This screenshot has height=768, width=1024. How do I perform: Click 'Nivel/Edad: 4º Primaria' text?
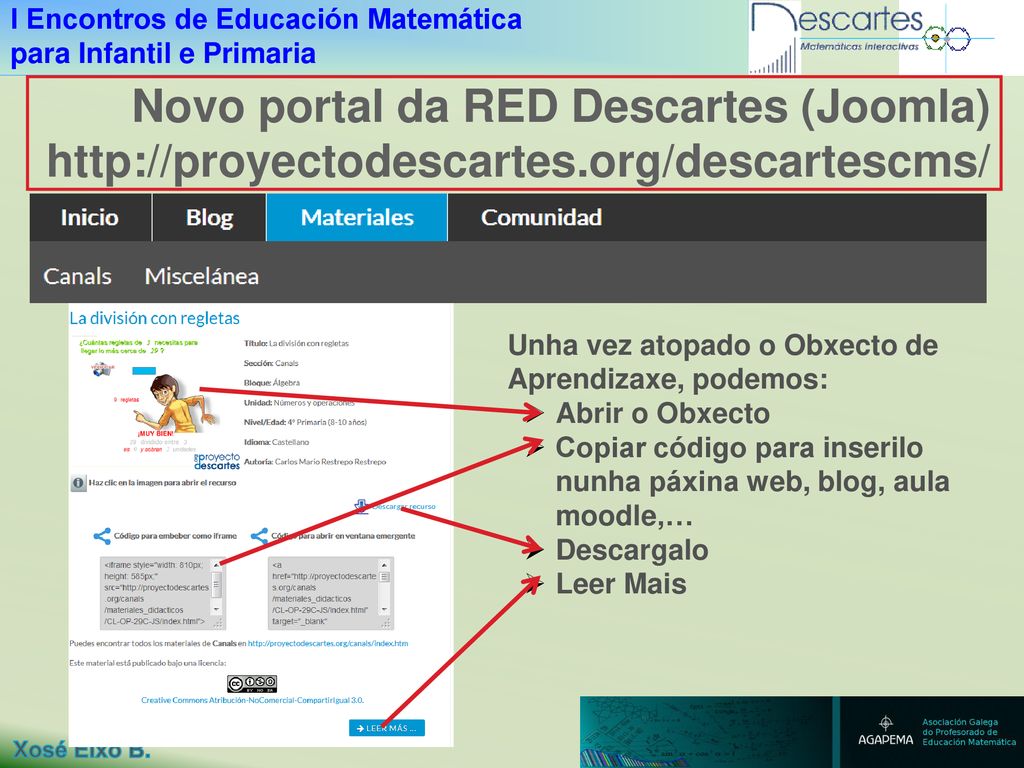[305, 423]
